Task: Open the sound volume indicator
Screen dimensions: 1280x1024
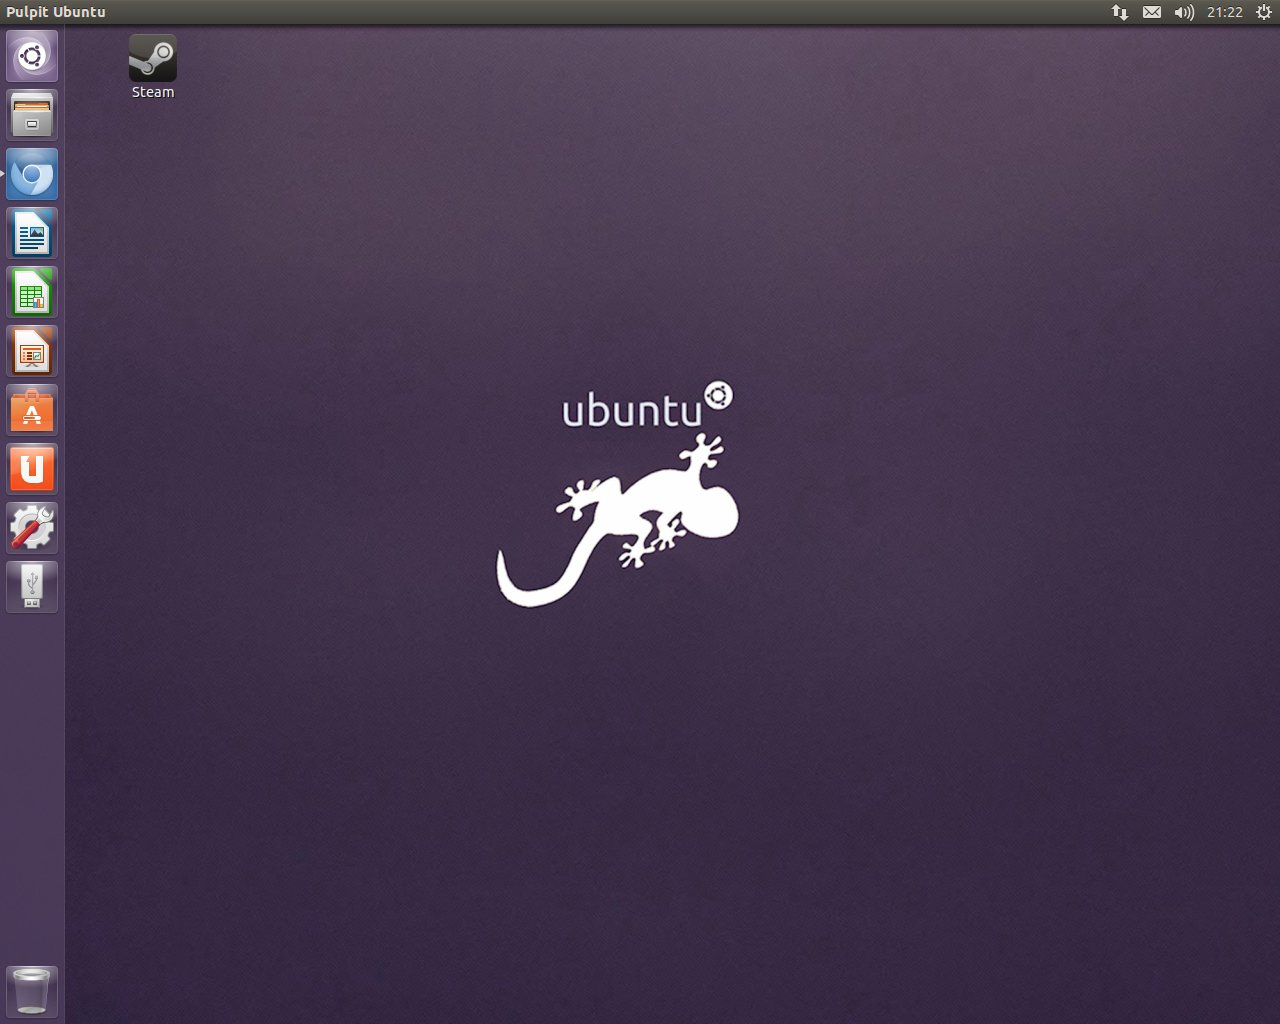Action: tap(1184, 12)
